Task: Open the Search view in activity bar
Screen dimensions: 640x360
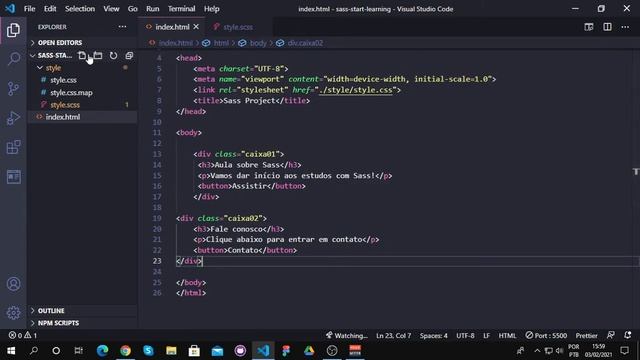Action: click(x=13, y=59)
